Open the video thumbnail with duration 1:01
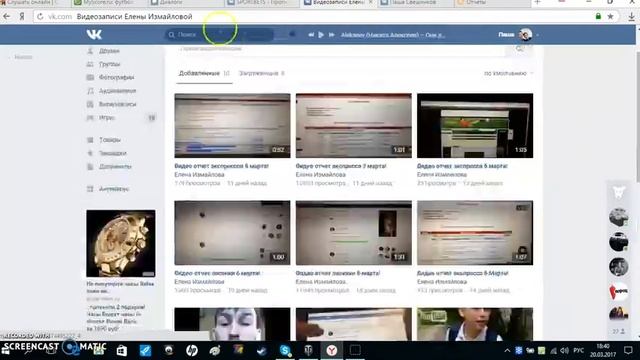 tap(353, 126)
